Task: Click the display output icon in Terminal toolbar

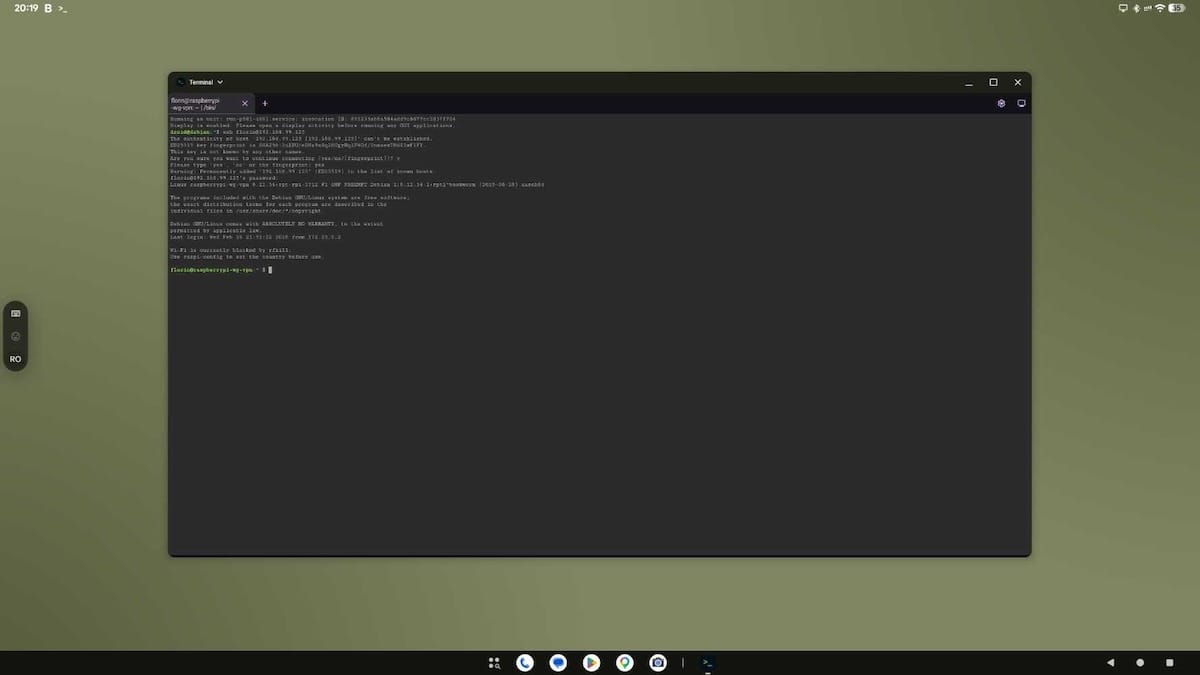Action: pos(1021,103)
